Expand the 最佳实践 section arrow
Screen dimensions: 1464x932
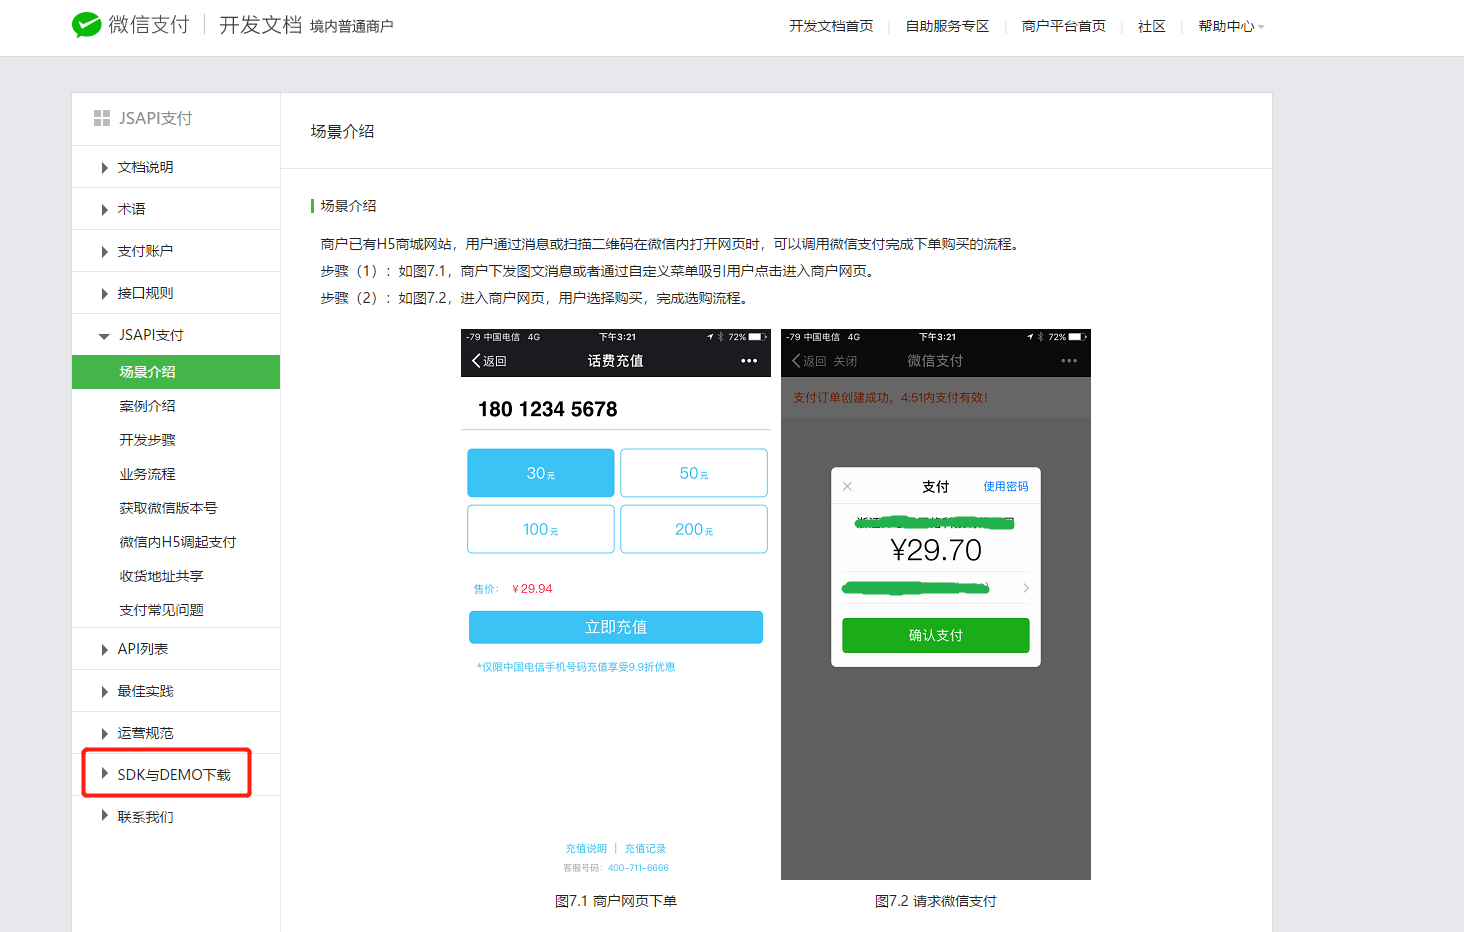pyautogui.click(x=104, y=692)
